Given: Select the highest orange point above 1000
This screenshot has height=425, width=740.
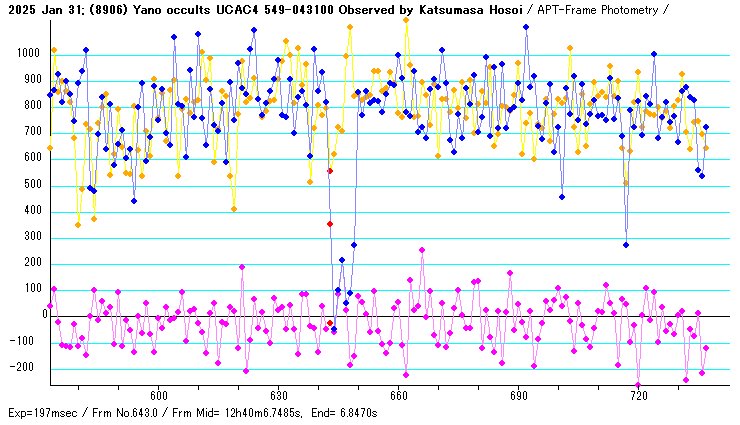Looking at the screenshot, I should [x=406, y=20].
